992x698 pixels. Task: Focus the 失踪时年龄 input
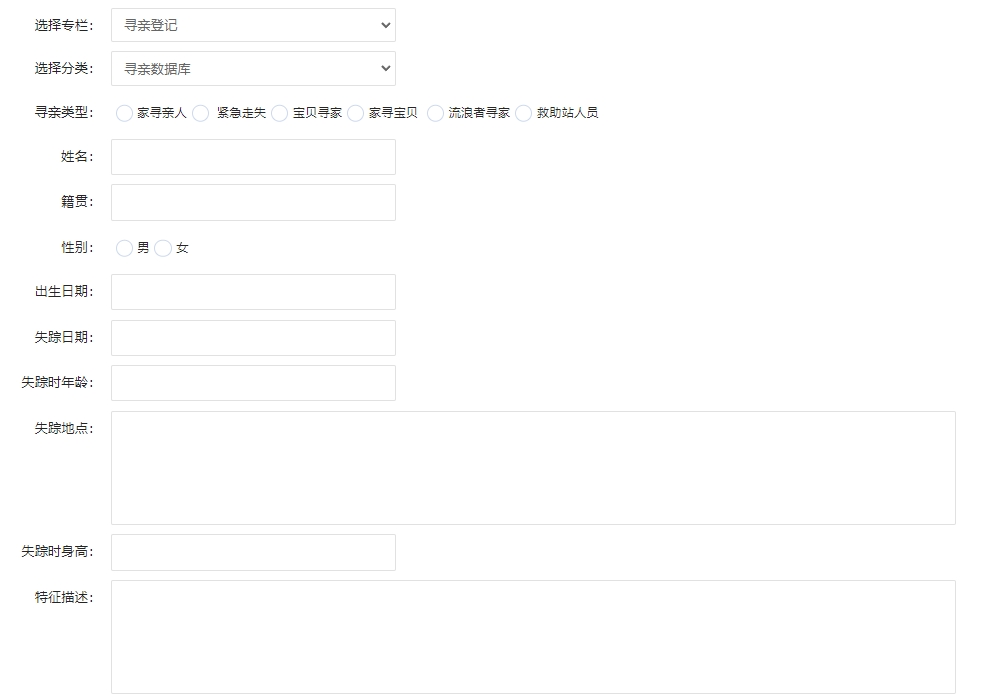[x=253, y=383]
